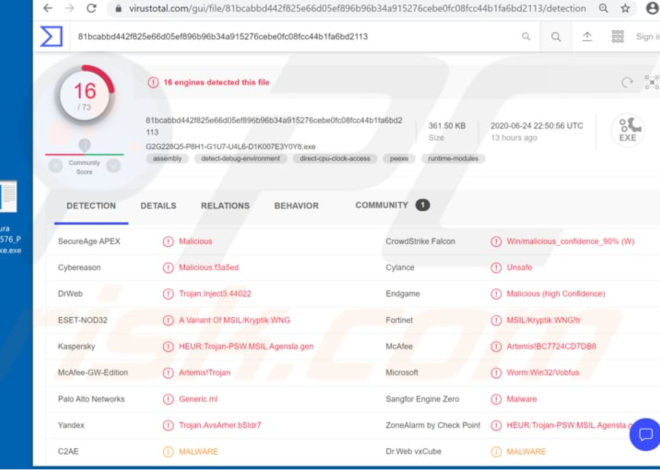Click the zoom magnifier icon in the address bar
Screen dimensions: 660x470
(x=603, y=8)
